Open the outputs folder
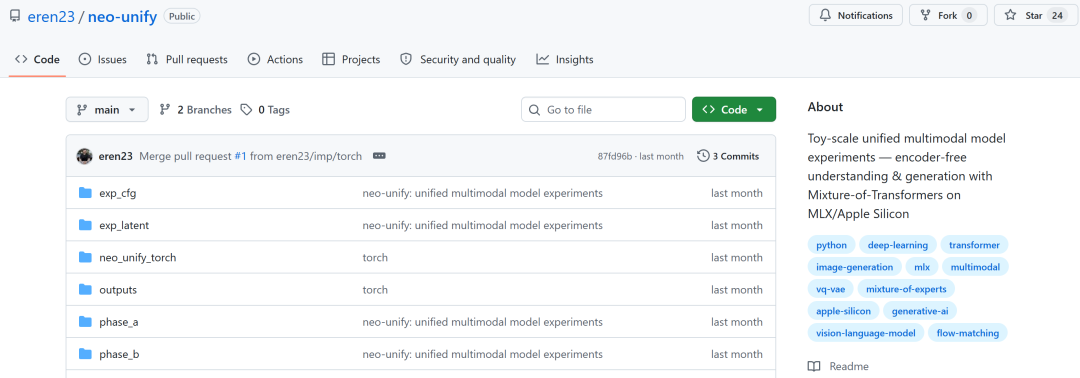The width and height of the screenshot is (1080, 378). point(118,290)
